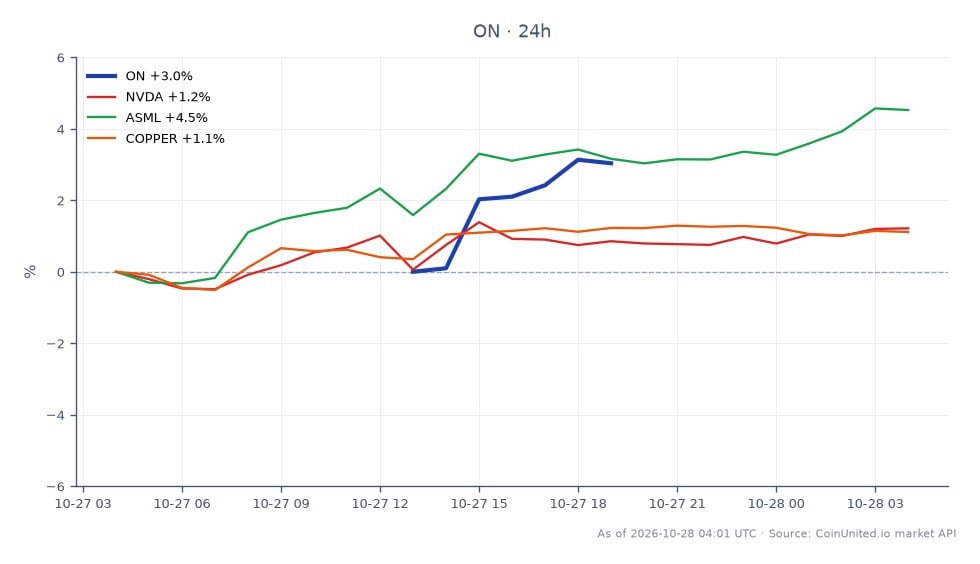Image resolution: width=980 pixels, height=564 pixels.
Task: Click the % y-axis title
Action: tap(30, 271)
